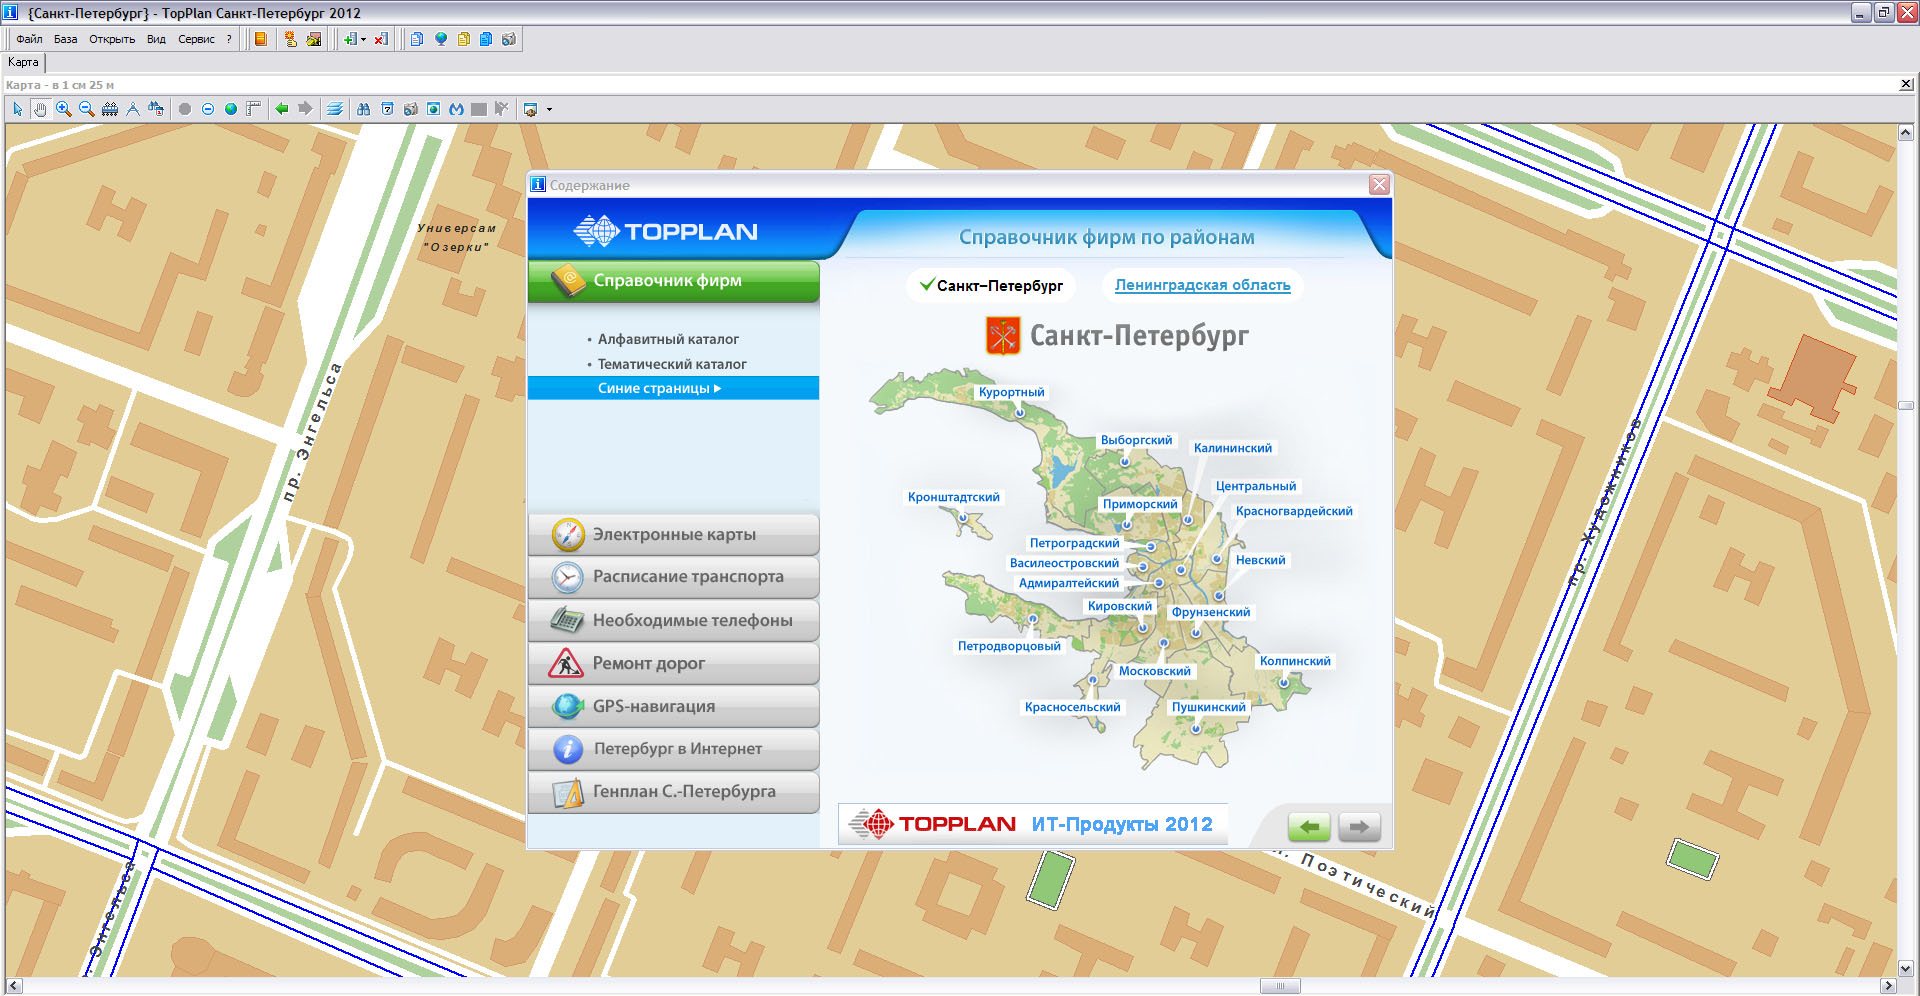Click the remove database red X icon
1920x996 pixels.
pos(381,39)
